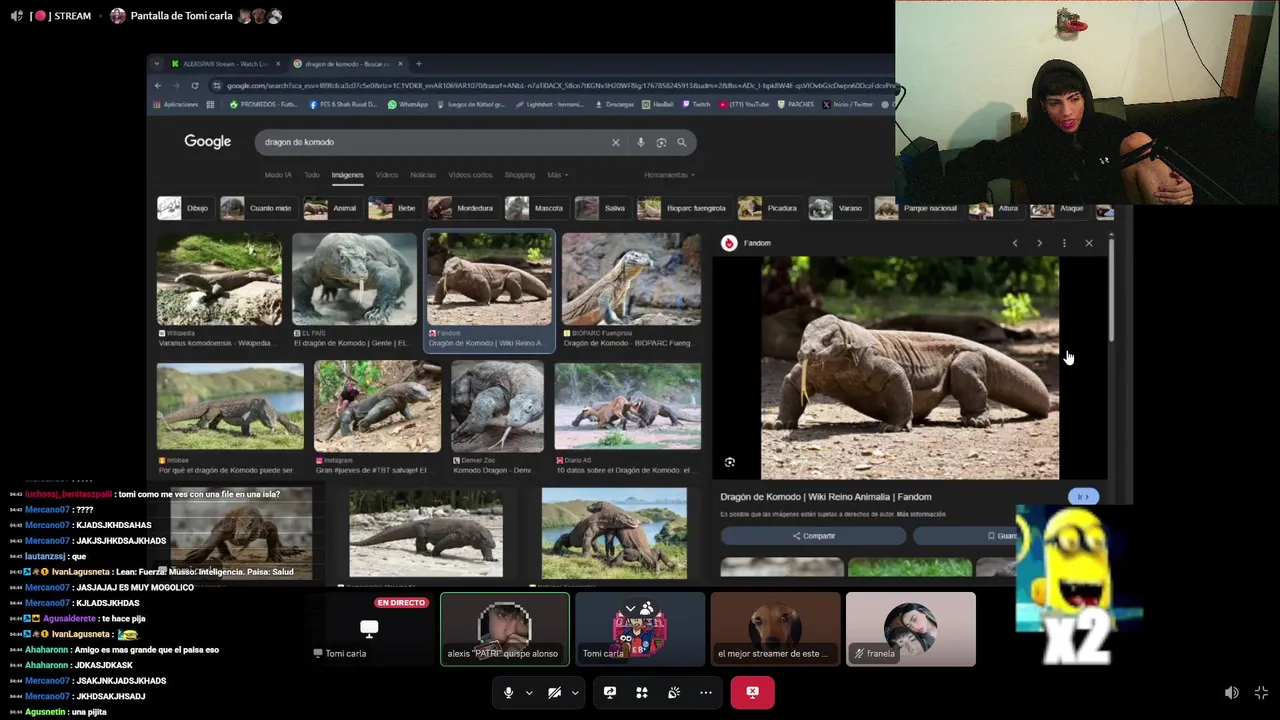Viewport: 1280px width, 720px height.
Task: Click the Fandom source icon in preview
Action: pyautogui.click(x=729, y=243)
